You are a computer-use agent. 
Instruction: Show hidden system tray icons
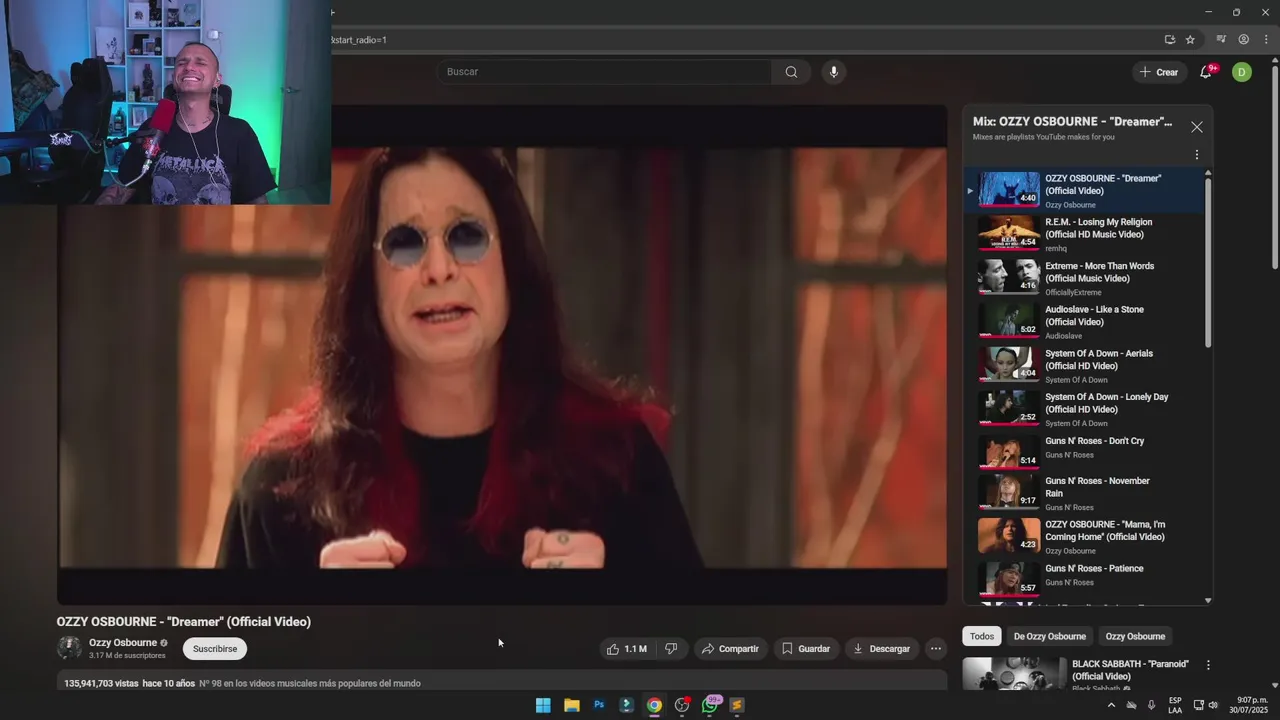[x=1111, y=705]
